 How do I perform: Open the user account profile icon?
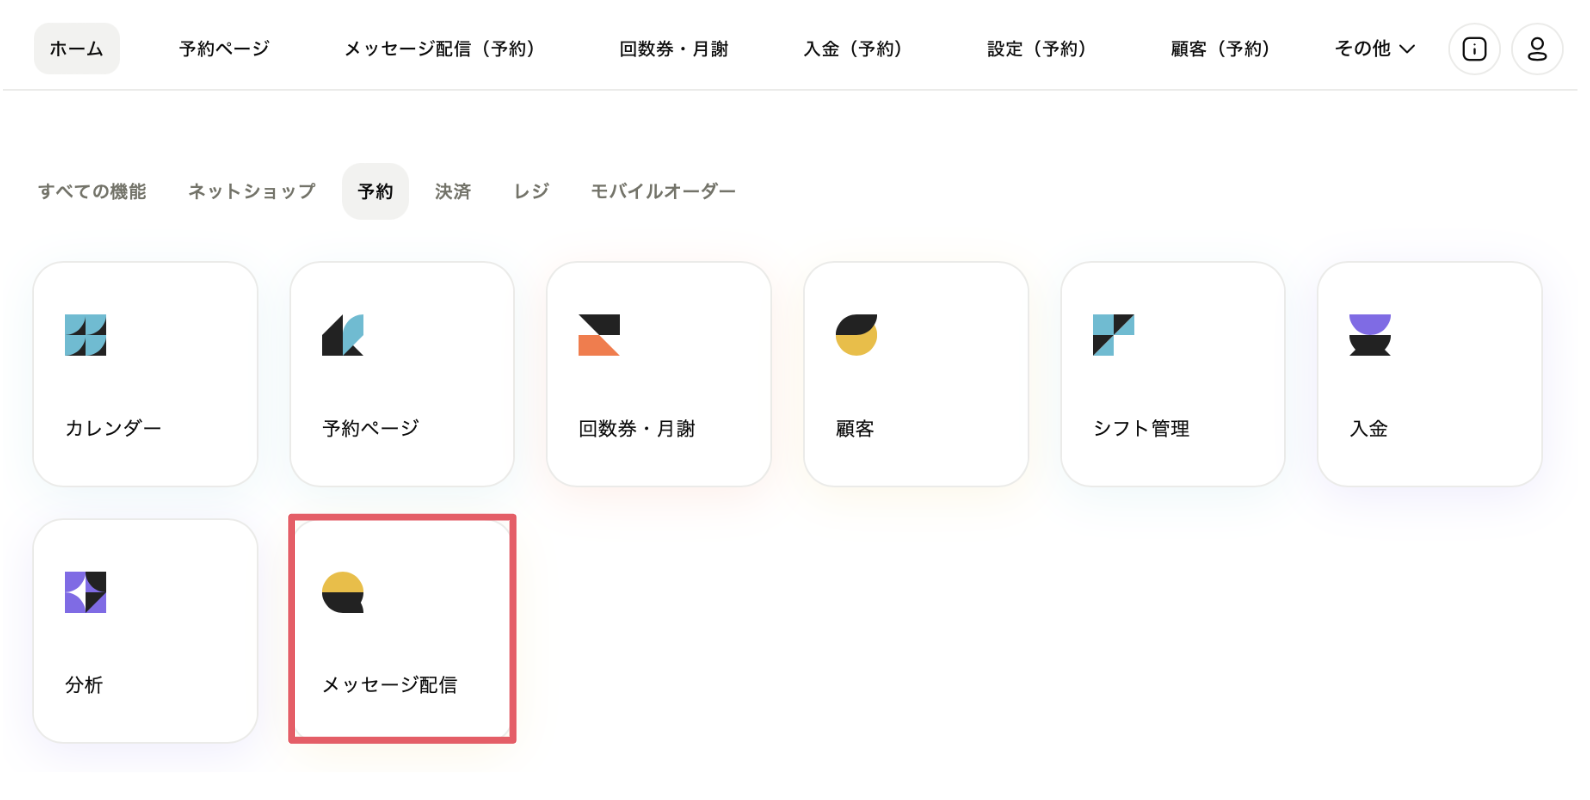1537,49
